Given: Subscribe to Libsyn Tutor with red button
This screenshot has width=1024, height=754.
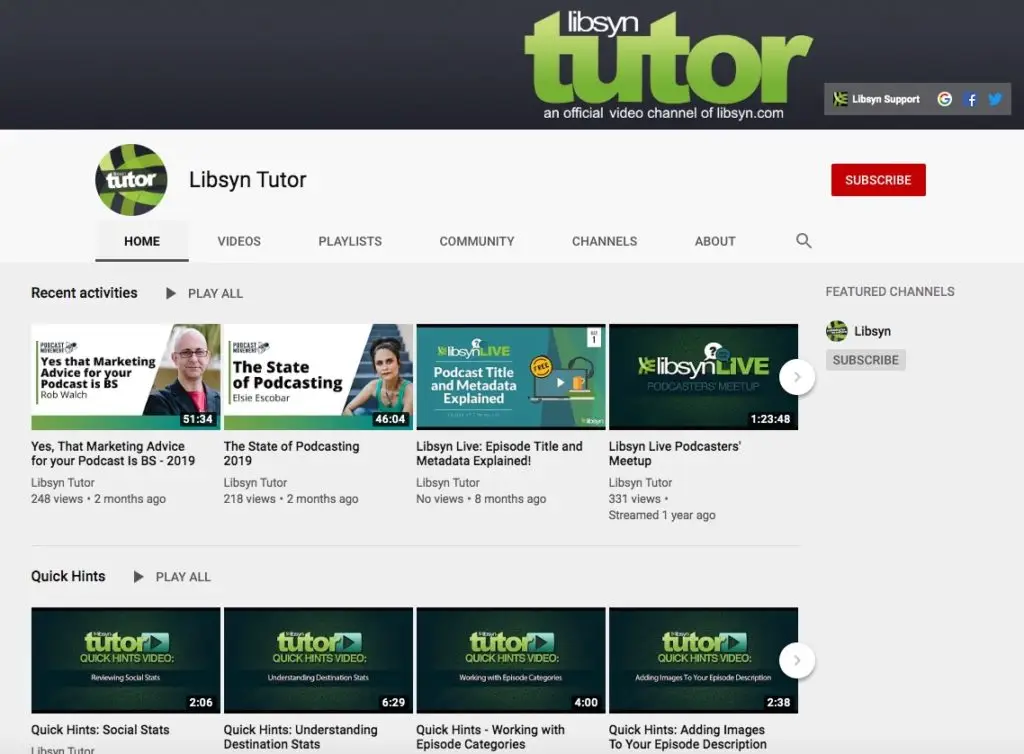Looking at the screenshot, I should pos(878,180).
